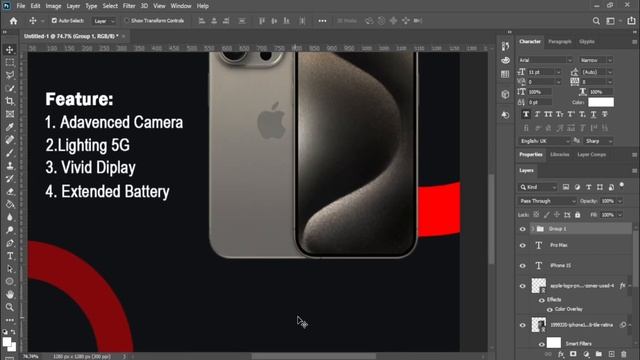The image size is (640, 360).
Task: Open the Image menu
Action: point(53,6)
